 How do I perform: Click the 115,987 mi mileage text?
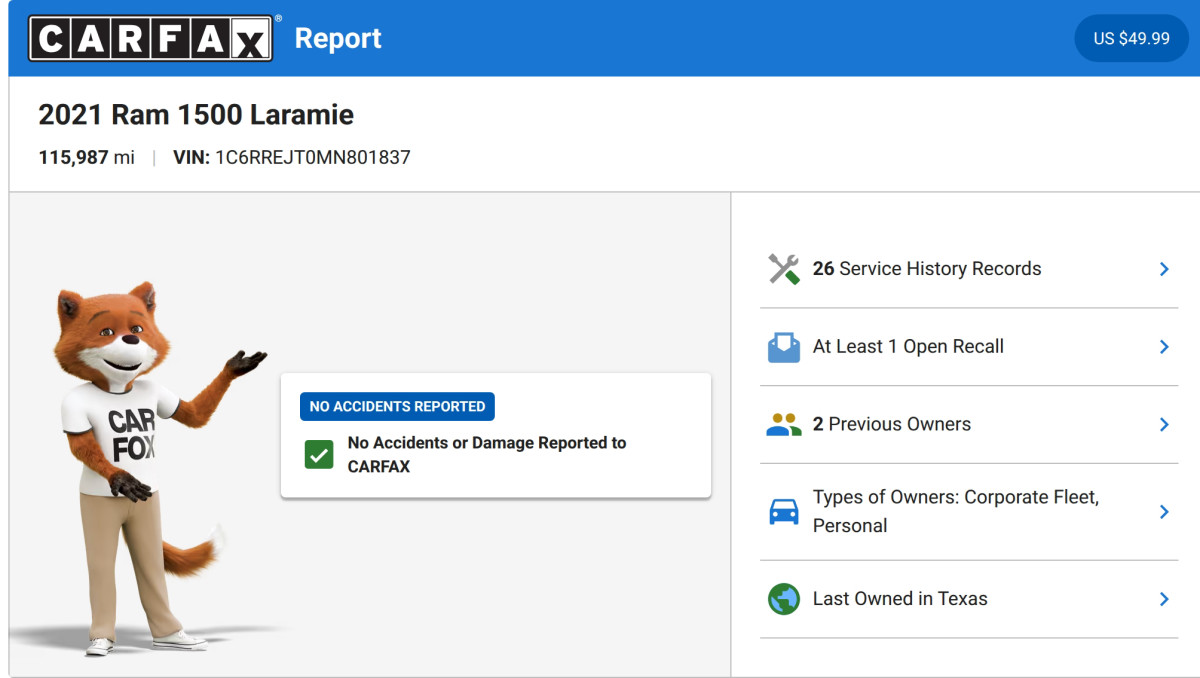coord(86,158)
